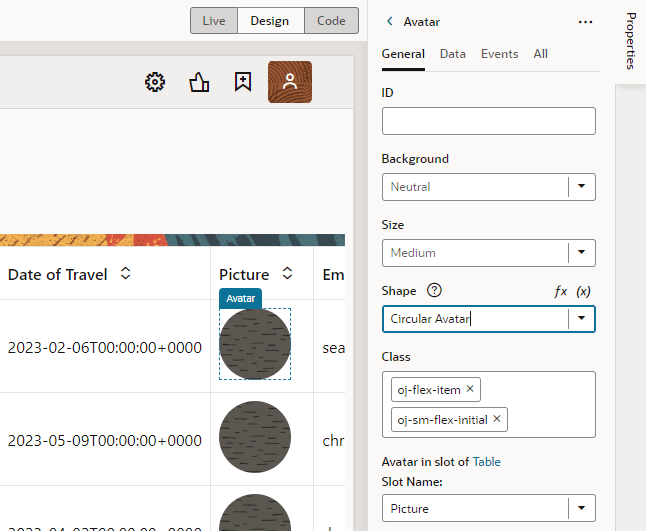Click into the ID input field
646x531 pixels.
pos(489,121)
